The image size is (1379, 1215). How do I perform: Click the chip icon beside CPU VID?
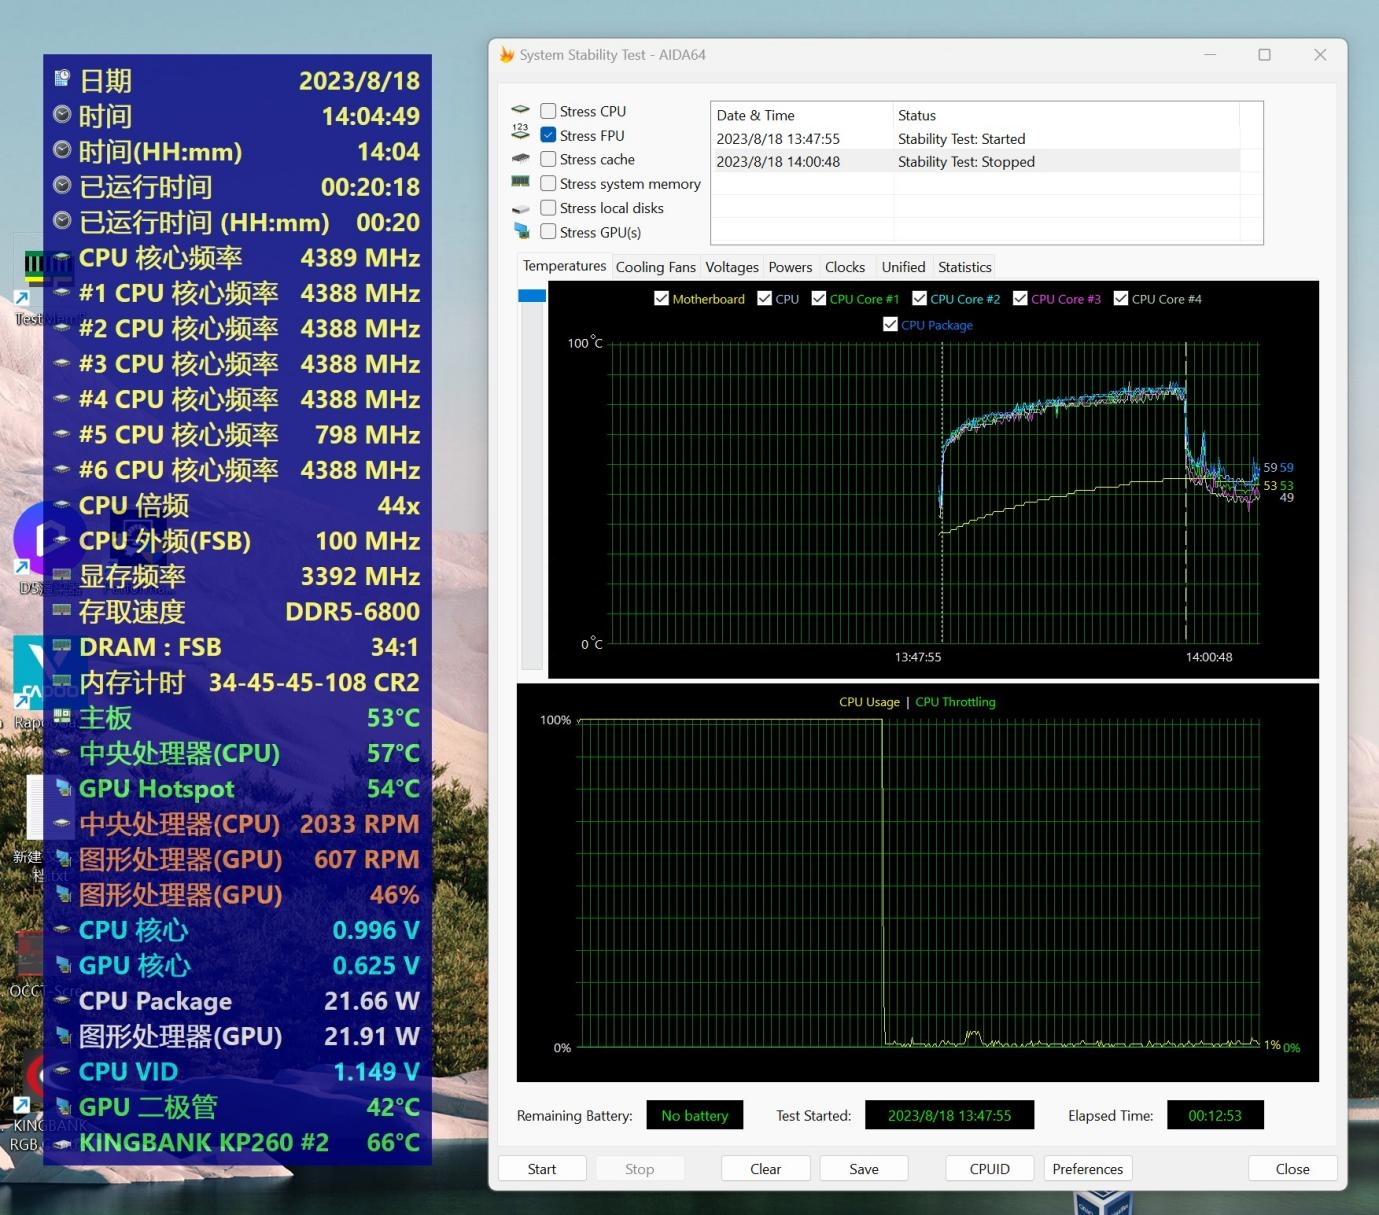tap(62, 1071)
